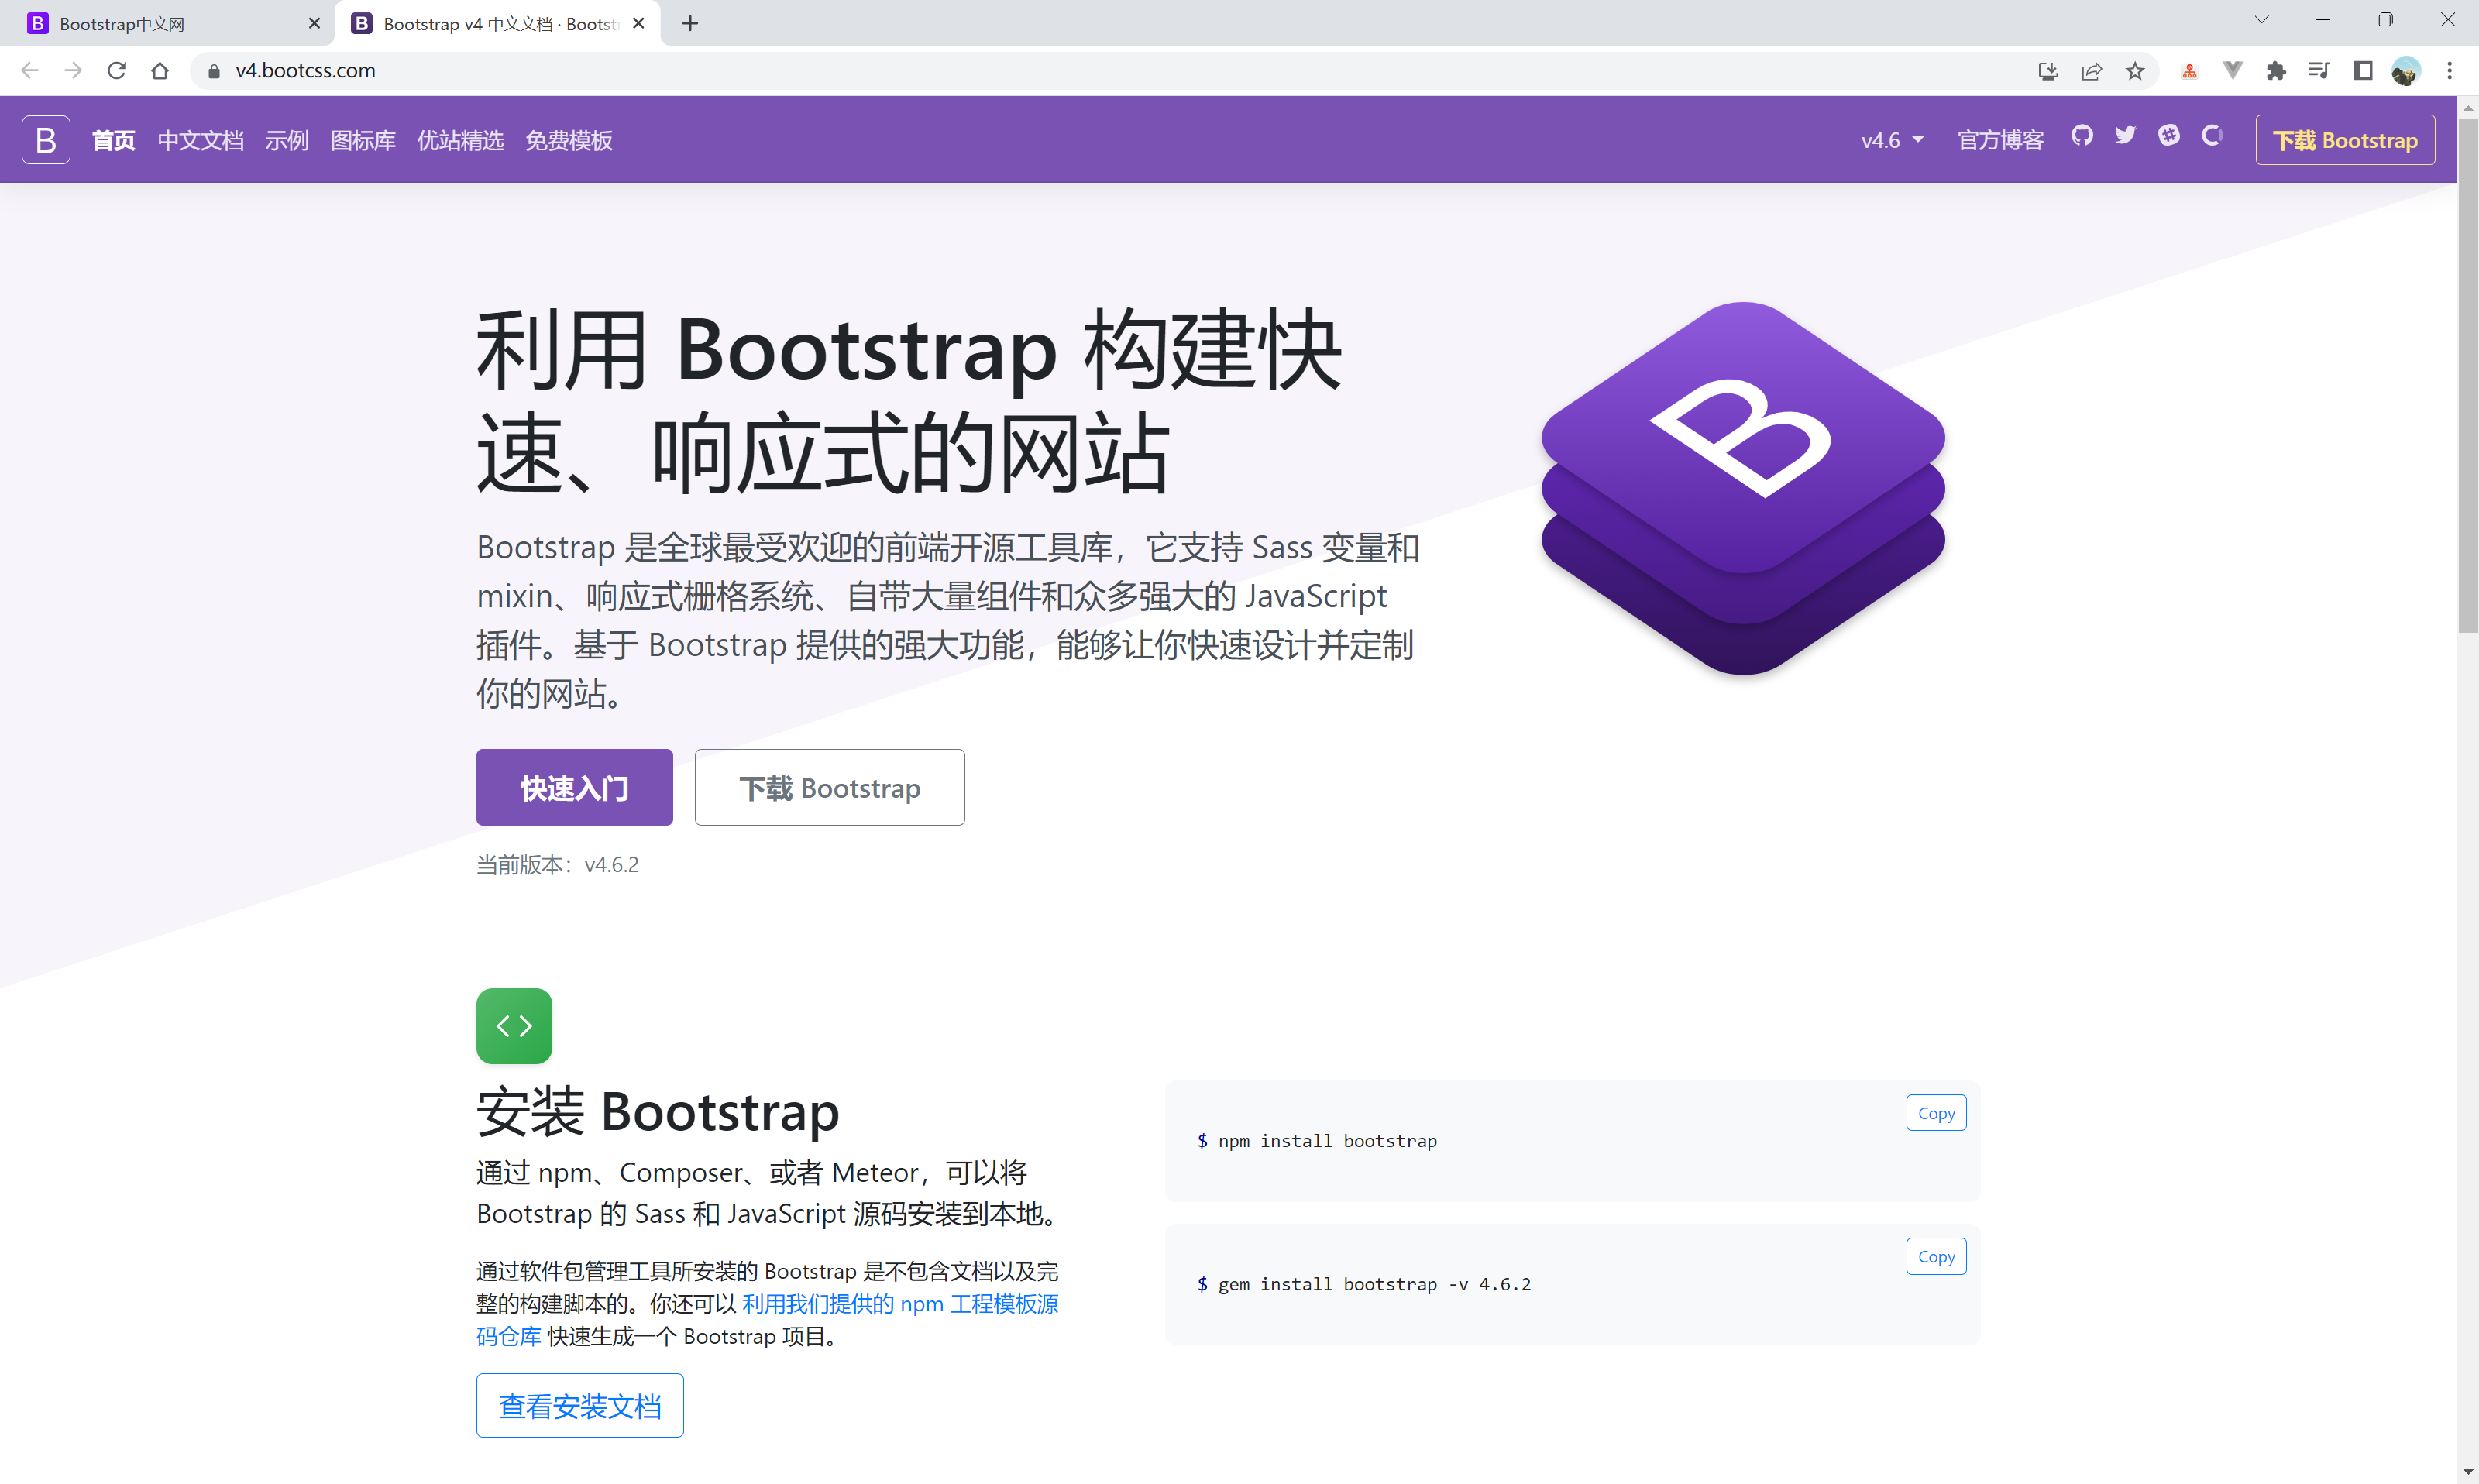Copy the npm install bootstrap command
2479x1484 pixels.
pos(1935,1112)
